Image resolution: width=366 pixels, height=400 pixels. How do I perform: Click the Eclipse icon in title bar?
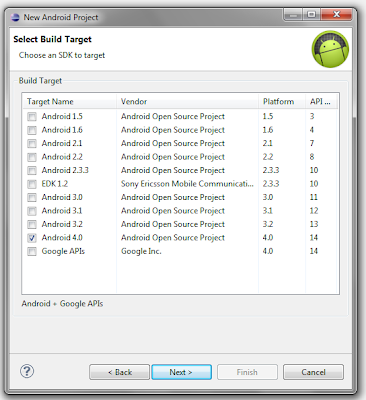[x=15, y=17]
